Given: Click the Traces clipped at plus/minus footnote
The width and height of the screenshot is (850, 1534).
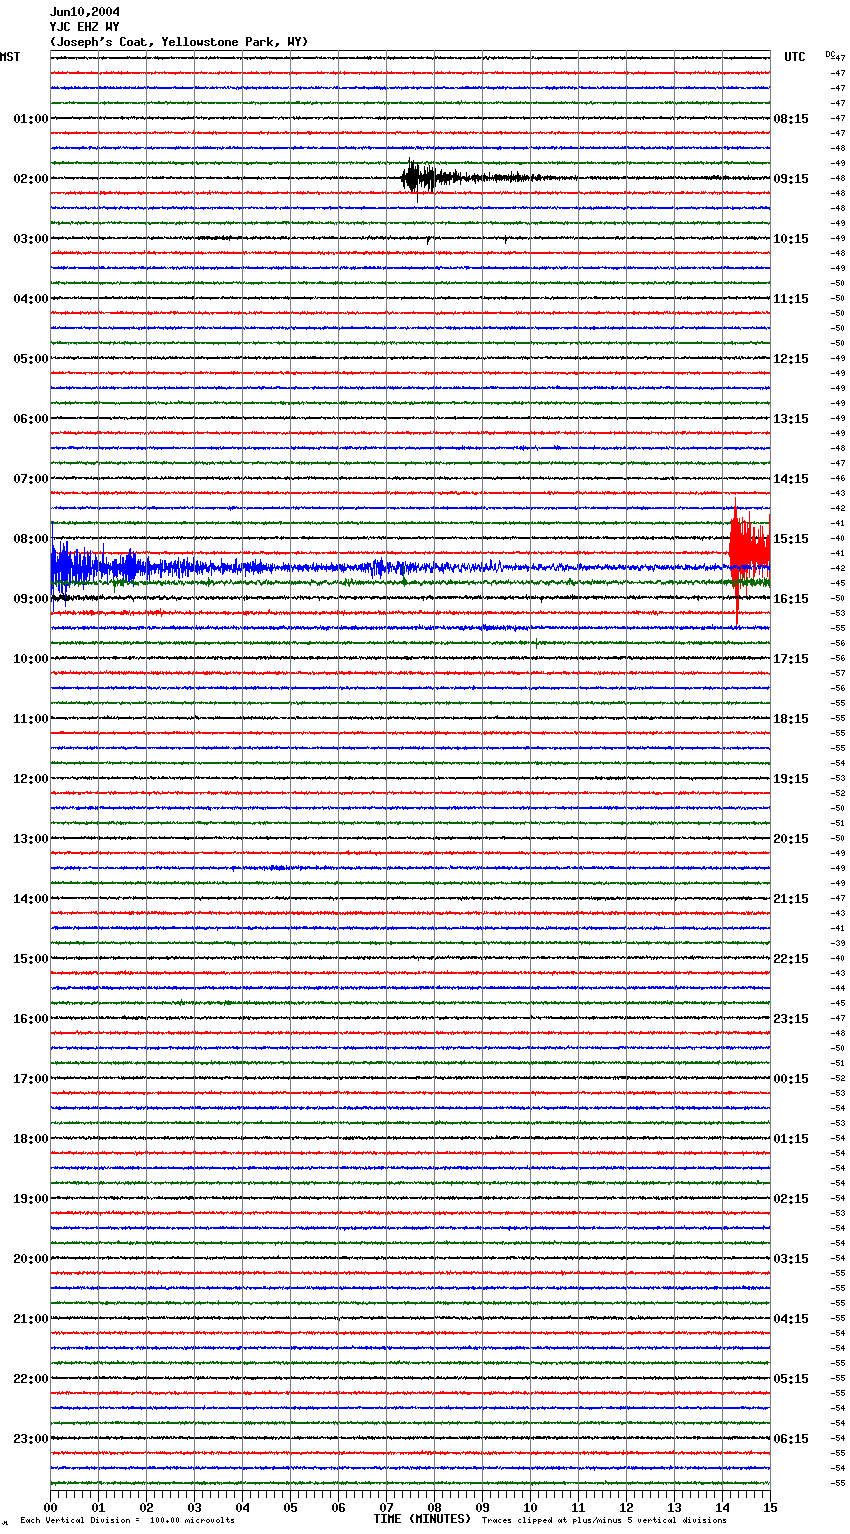Looking at the screenshot, I should (604, 1520).
